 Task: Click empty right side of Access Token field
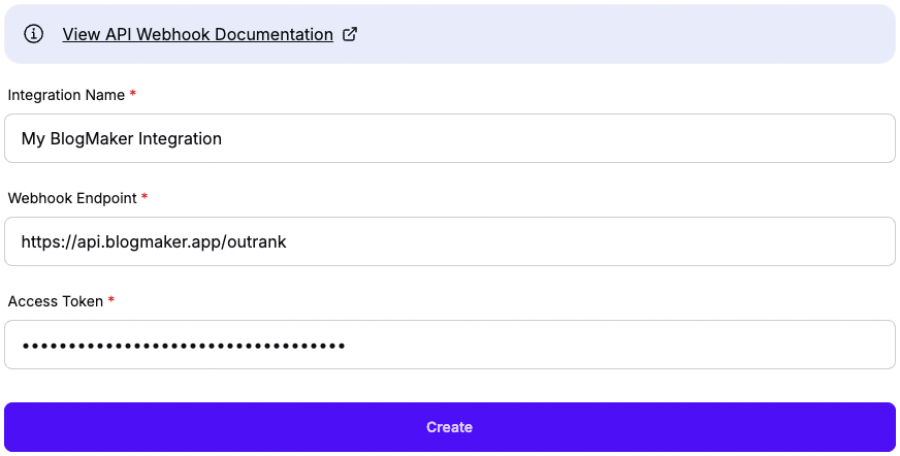[700, 345]
